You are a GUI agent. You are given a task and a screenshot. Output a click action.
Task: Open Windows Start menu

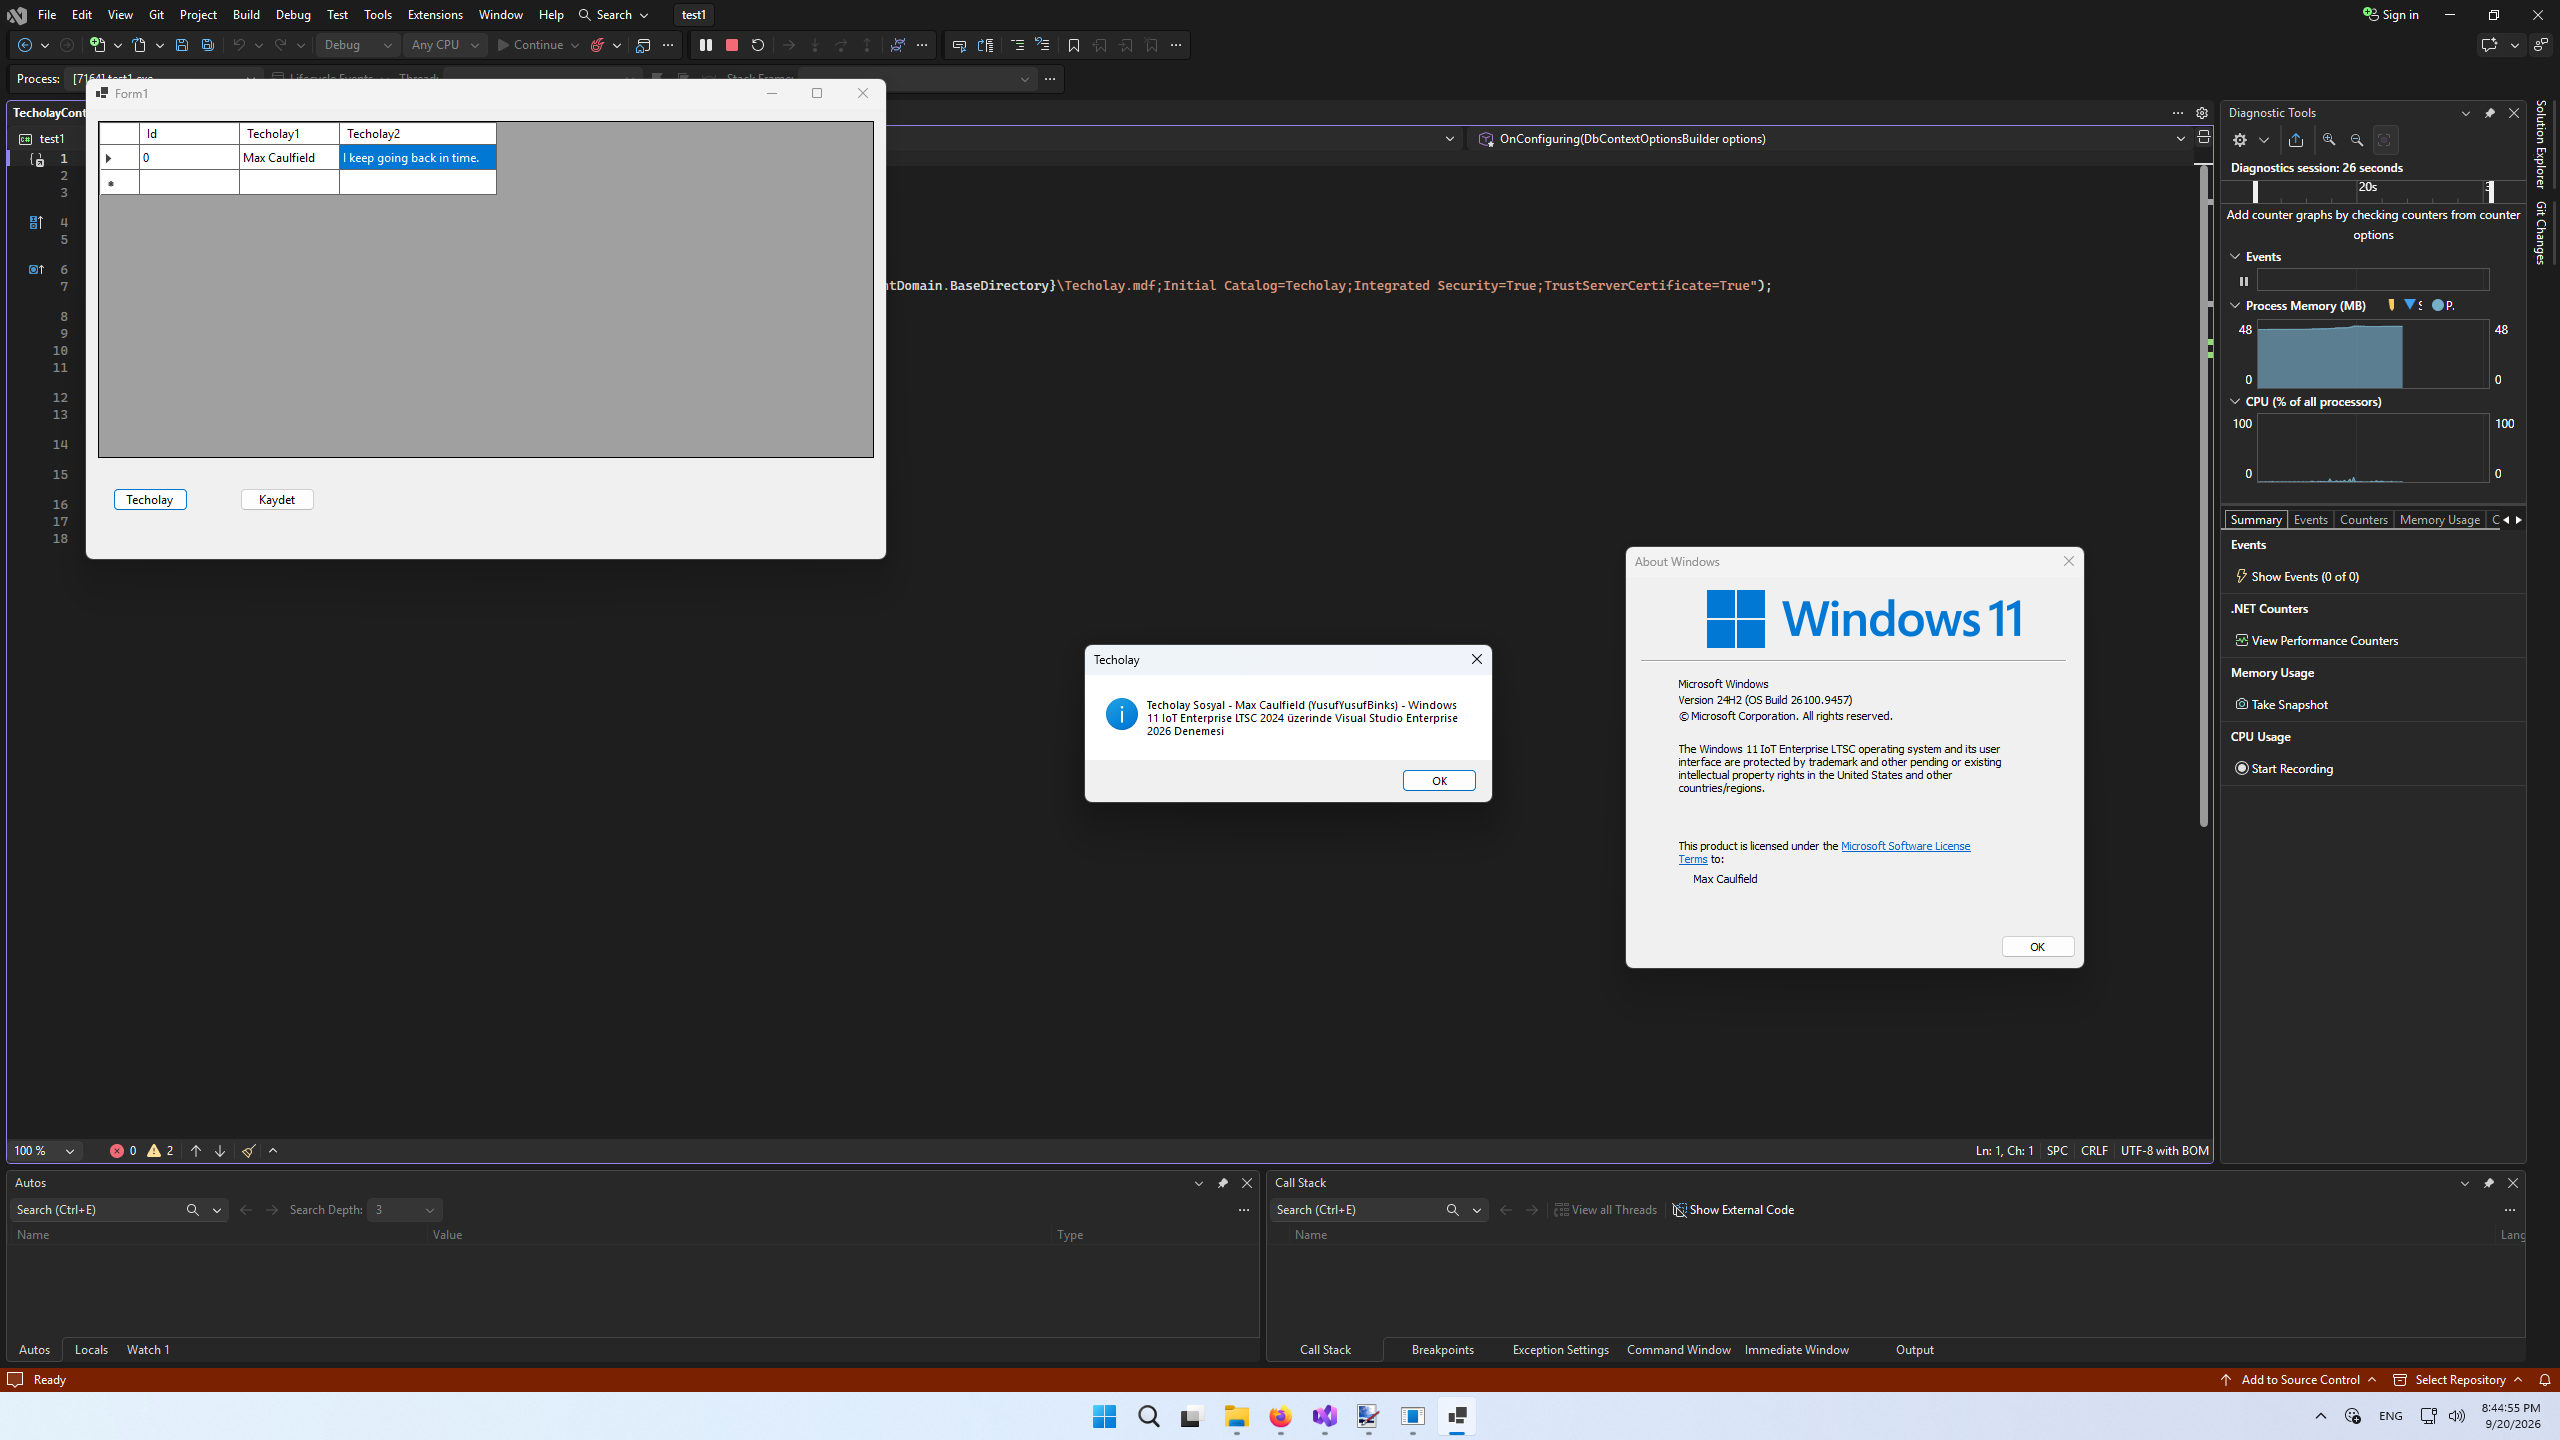coord(1105,1416)
